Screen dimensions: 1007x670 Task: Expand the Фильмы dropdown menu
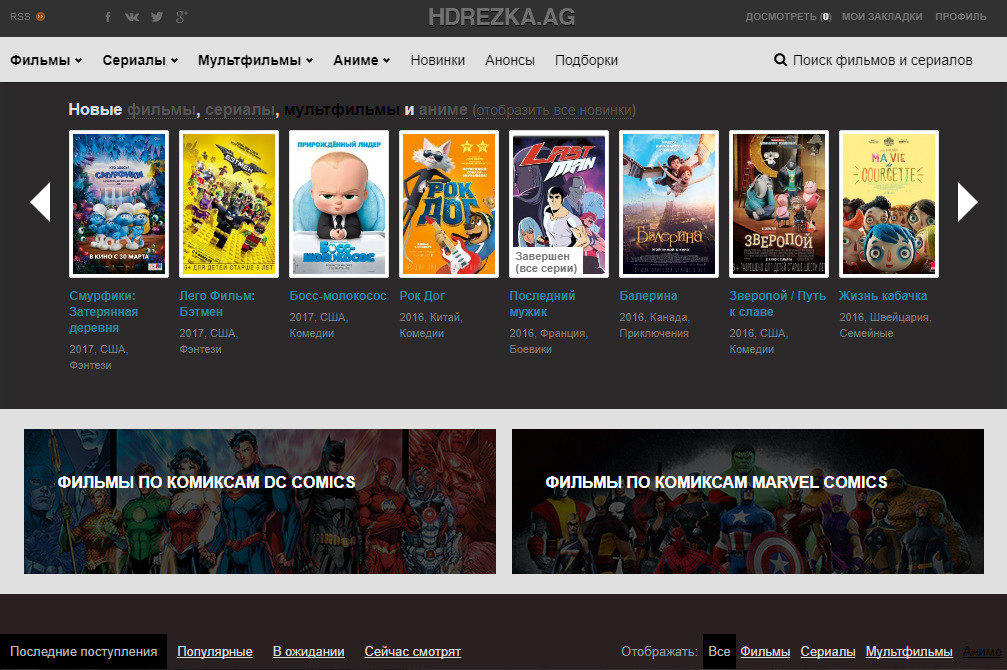coord(46,60)
